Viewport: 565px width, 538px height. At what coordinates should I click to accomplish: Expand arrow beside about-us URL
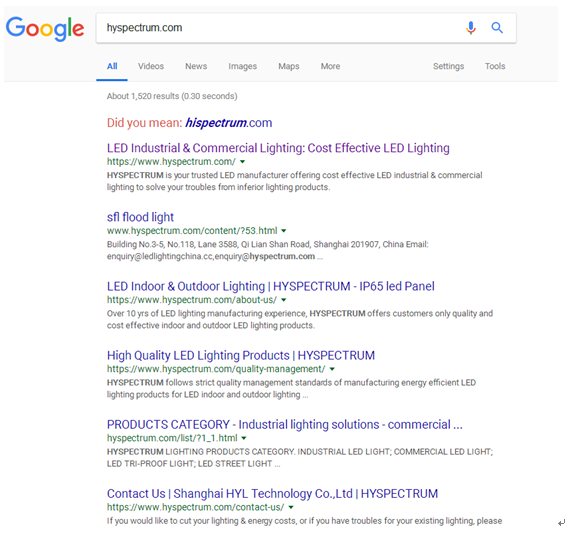(x=284, y=300)
